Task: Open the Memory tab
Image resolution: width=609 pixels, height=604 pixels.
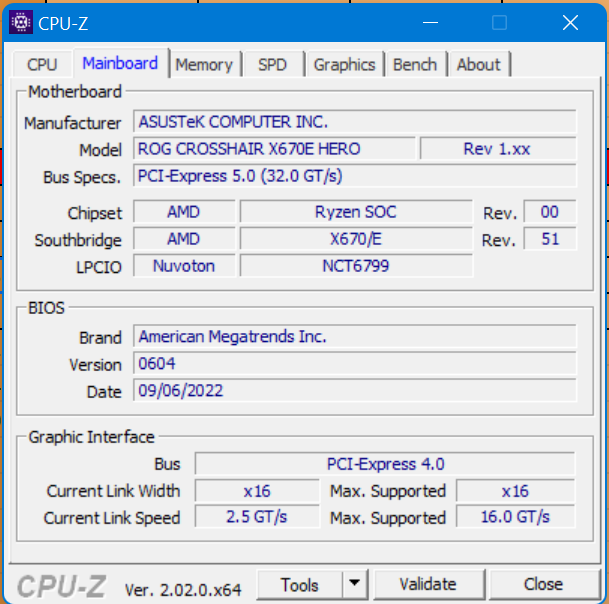Action: 204,64
